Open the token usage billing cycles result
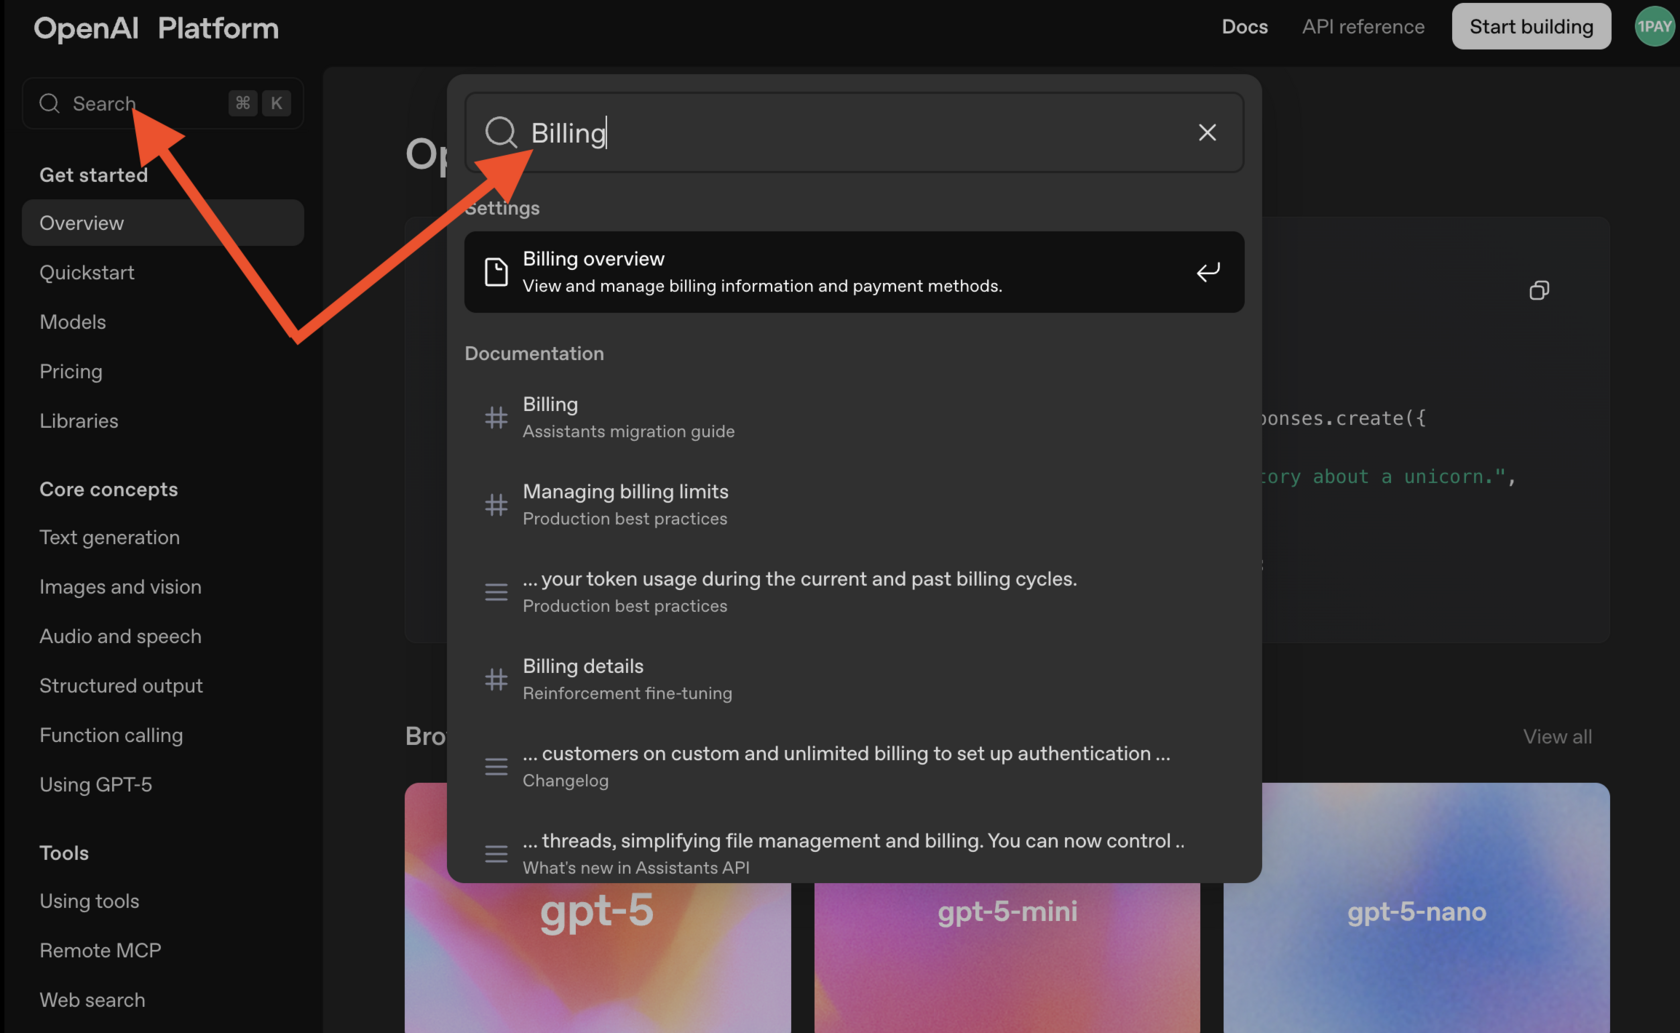The width and height of the screenshot is (1680, 1033). pyautogui.click(x=854, y=592)
